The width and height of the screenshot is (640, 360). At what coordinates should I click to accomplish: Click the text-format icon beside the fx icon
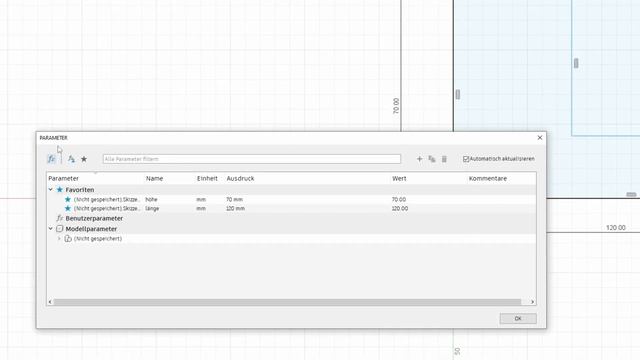(x=71, y=159)
